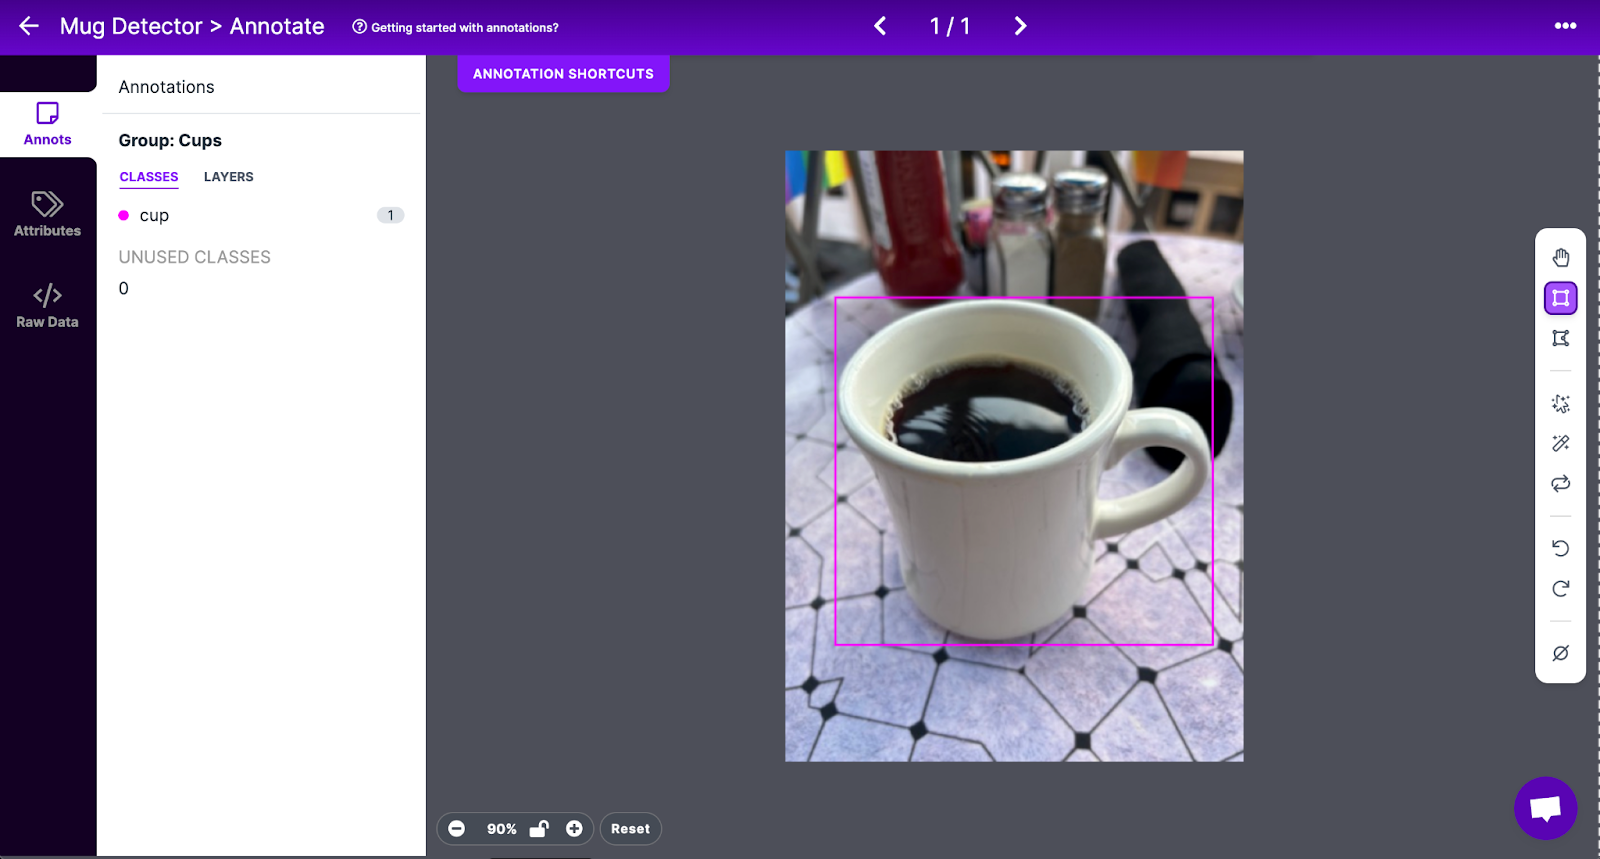Switch to the LAYERS tab
The width and height of the screenshot is (1600, 859).
229,177
